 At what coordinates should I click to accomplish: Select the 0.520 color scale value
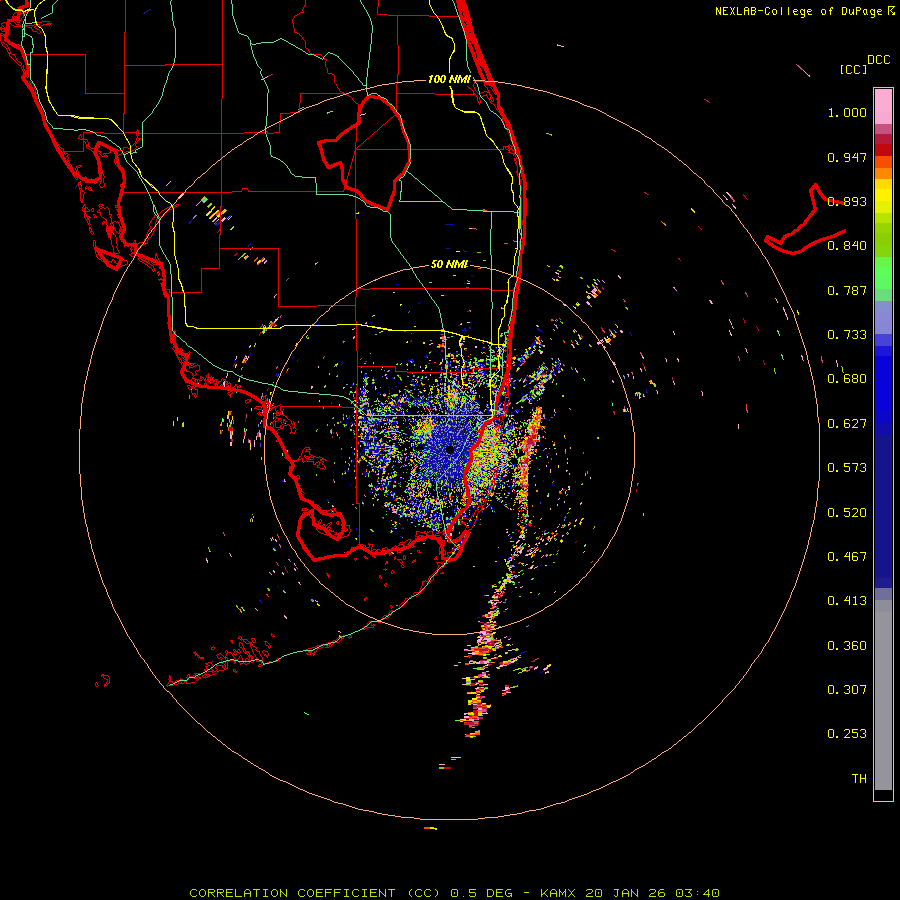[x=847, y=513]
